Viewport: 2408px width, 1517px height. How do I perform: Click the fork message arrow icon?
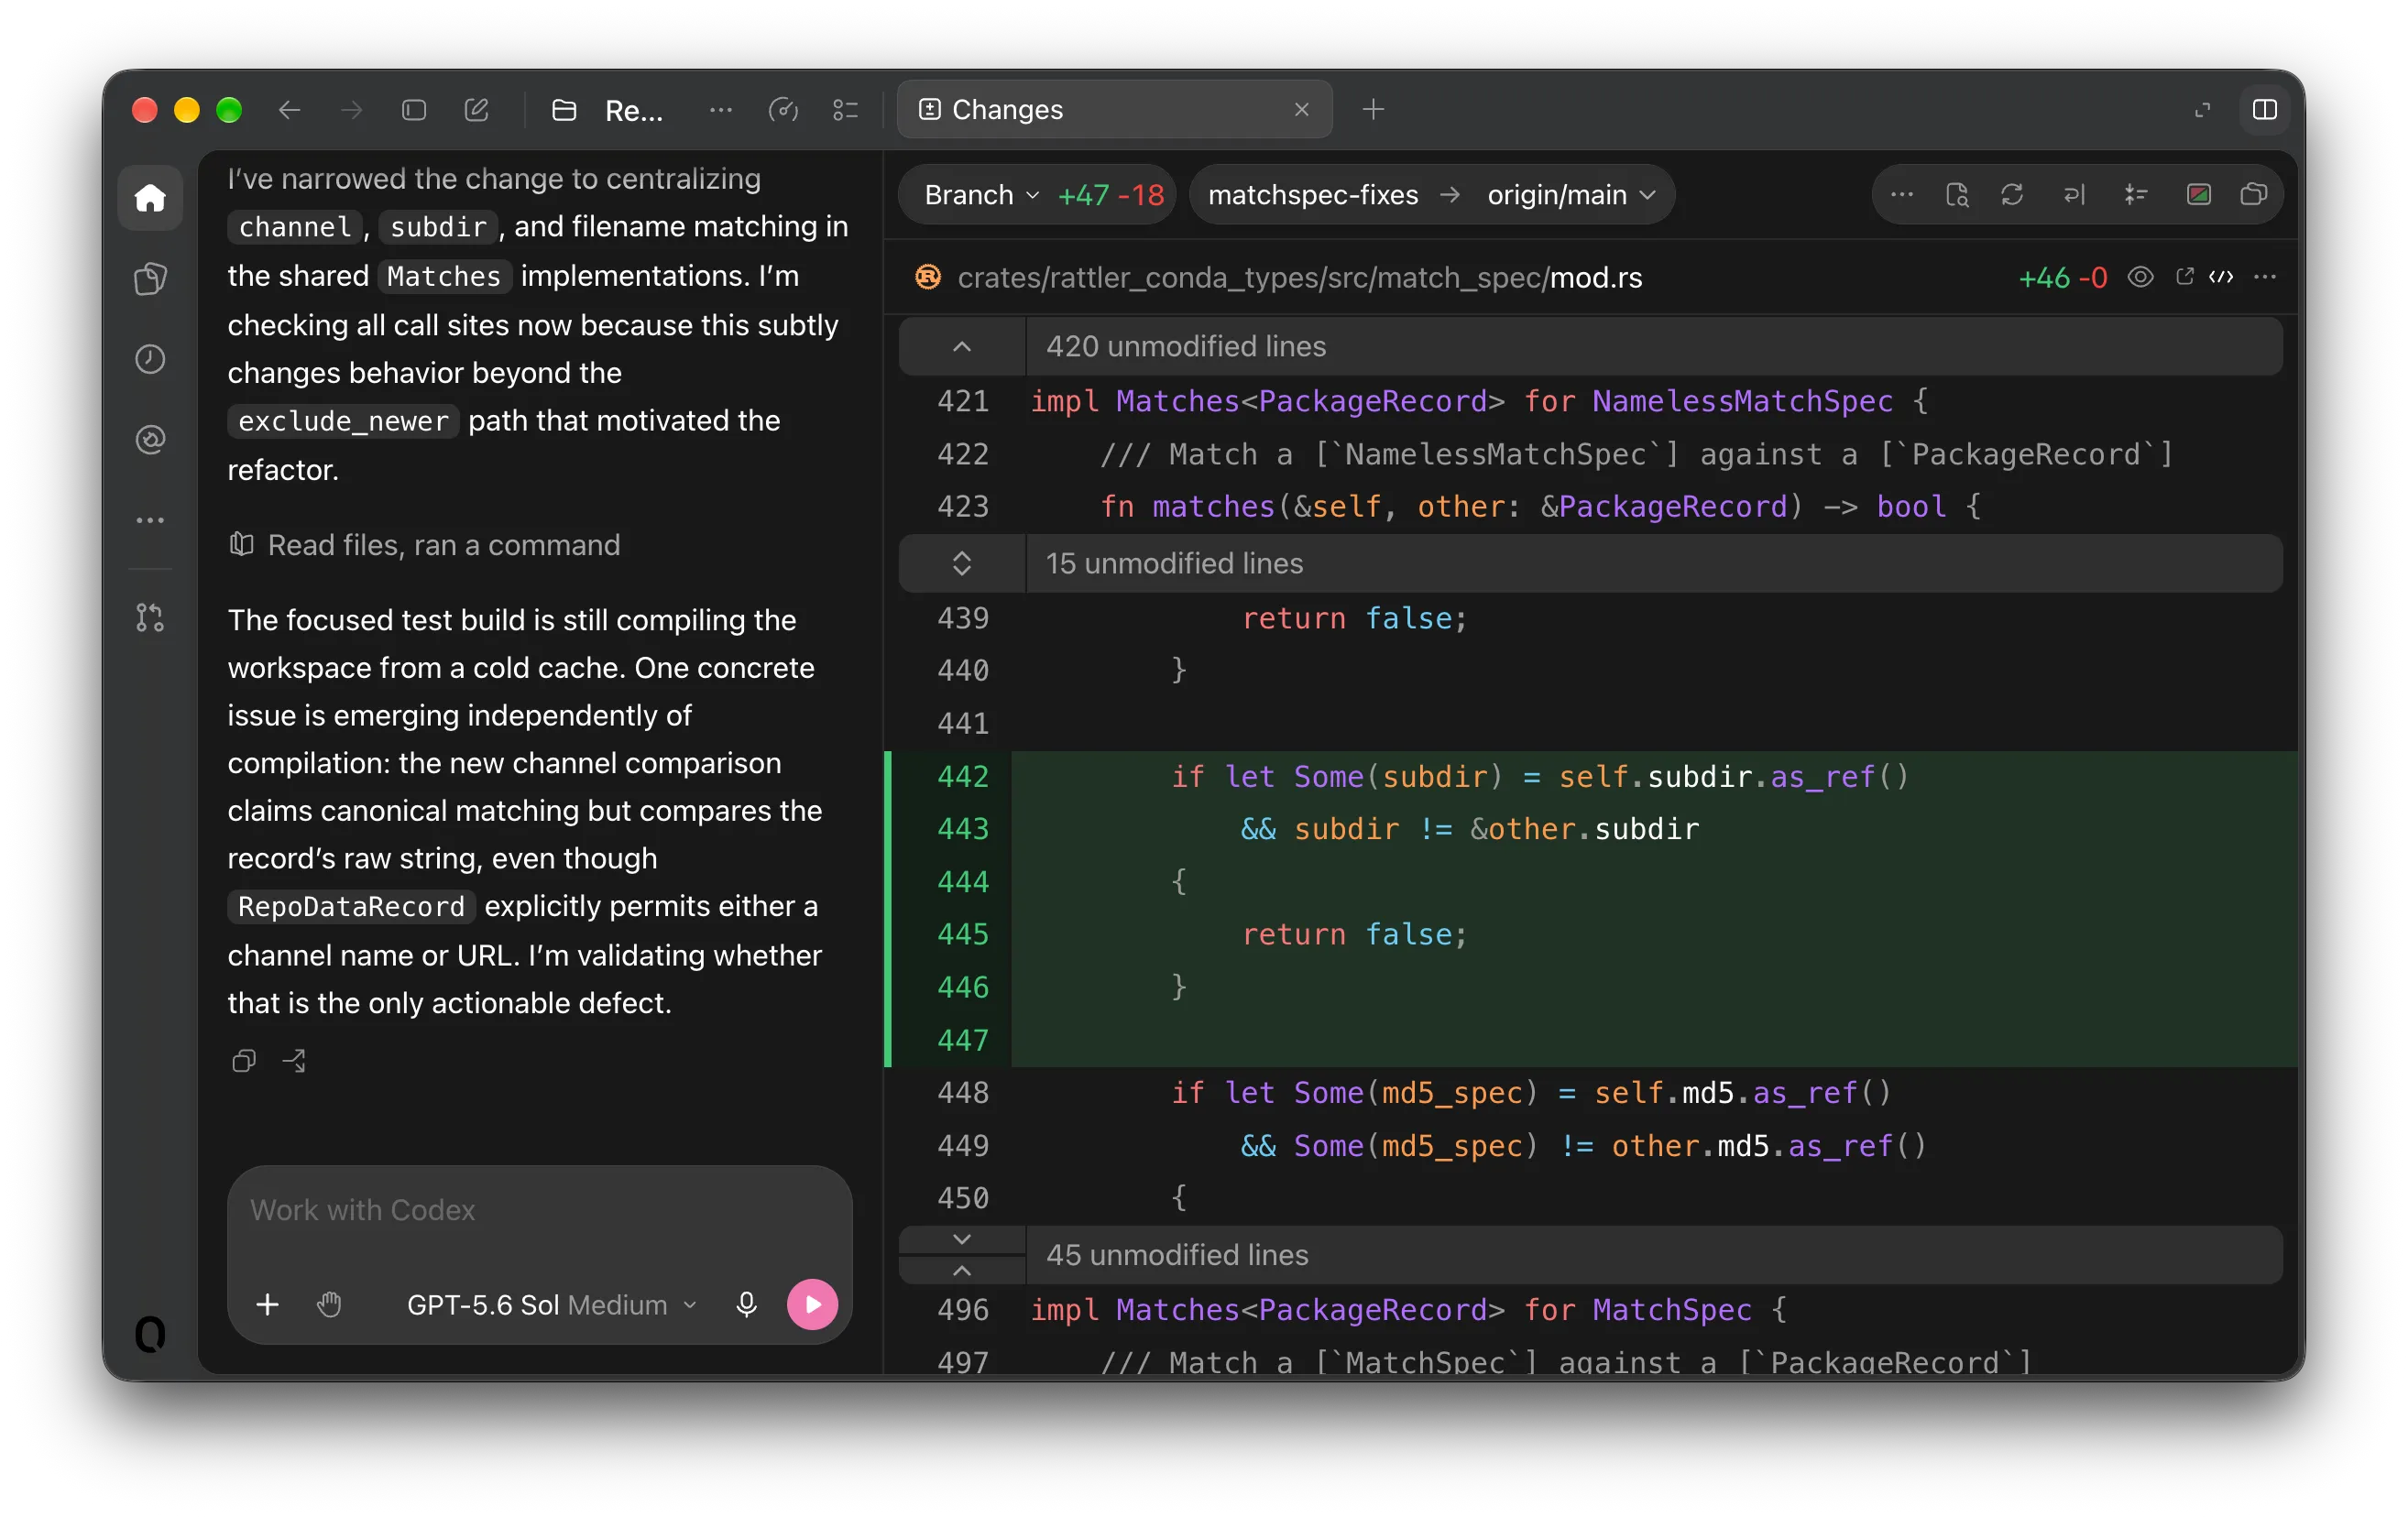[x=294, y=1060]
